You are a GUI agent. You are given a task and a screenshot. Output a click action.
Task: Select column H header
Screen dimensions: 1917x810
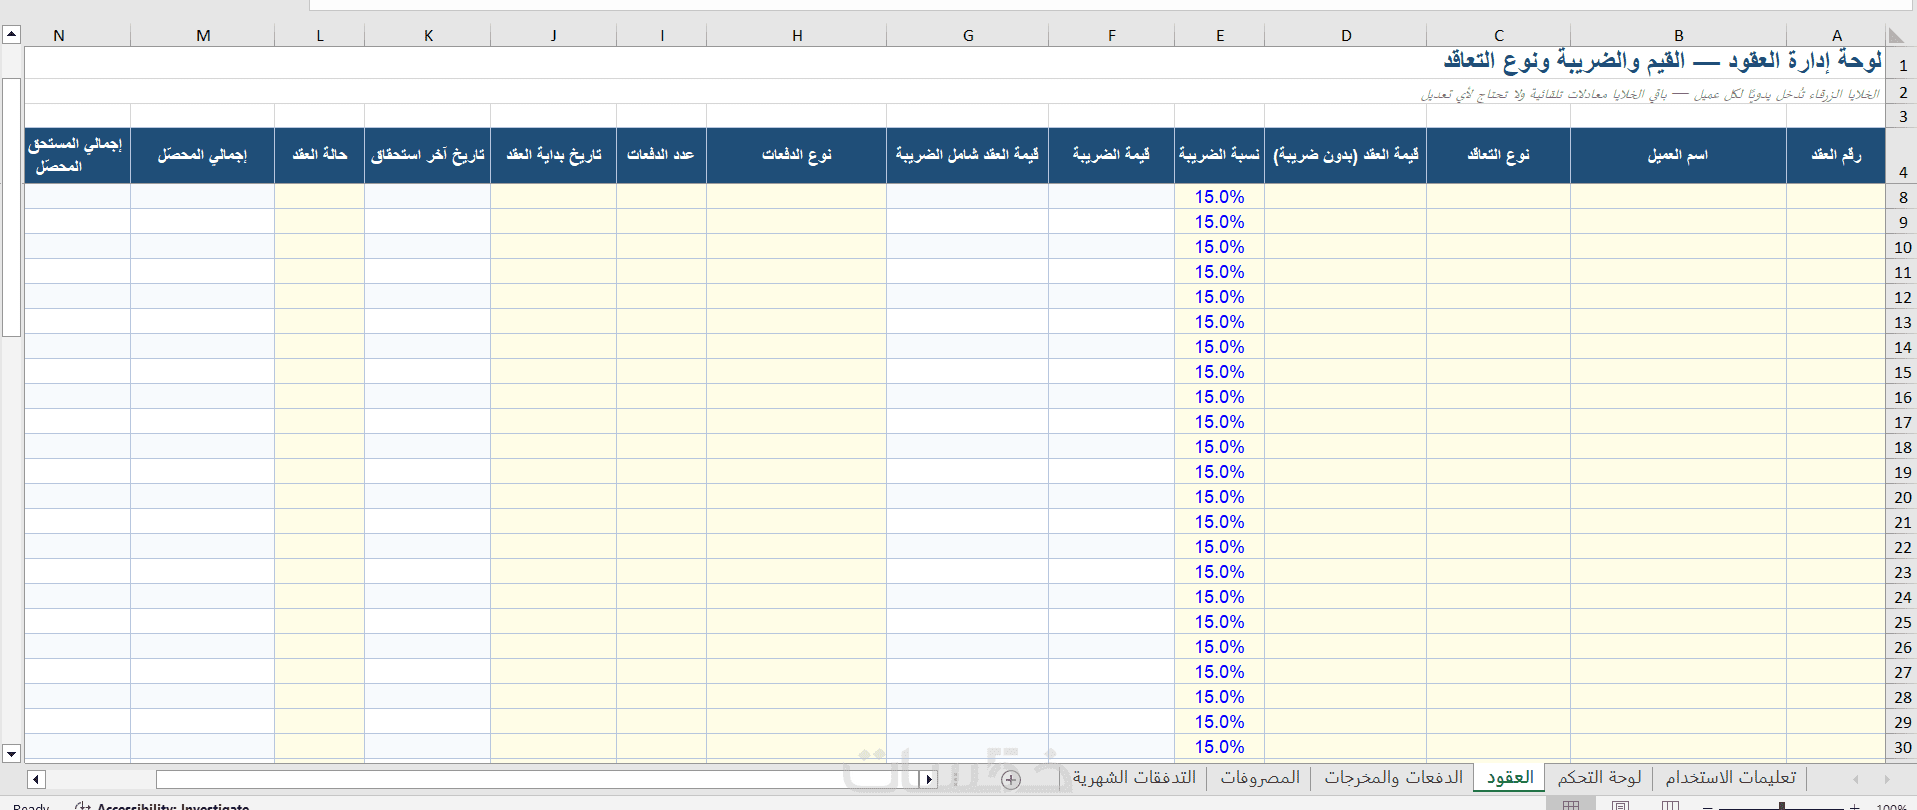pos(797,36)
